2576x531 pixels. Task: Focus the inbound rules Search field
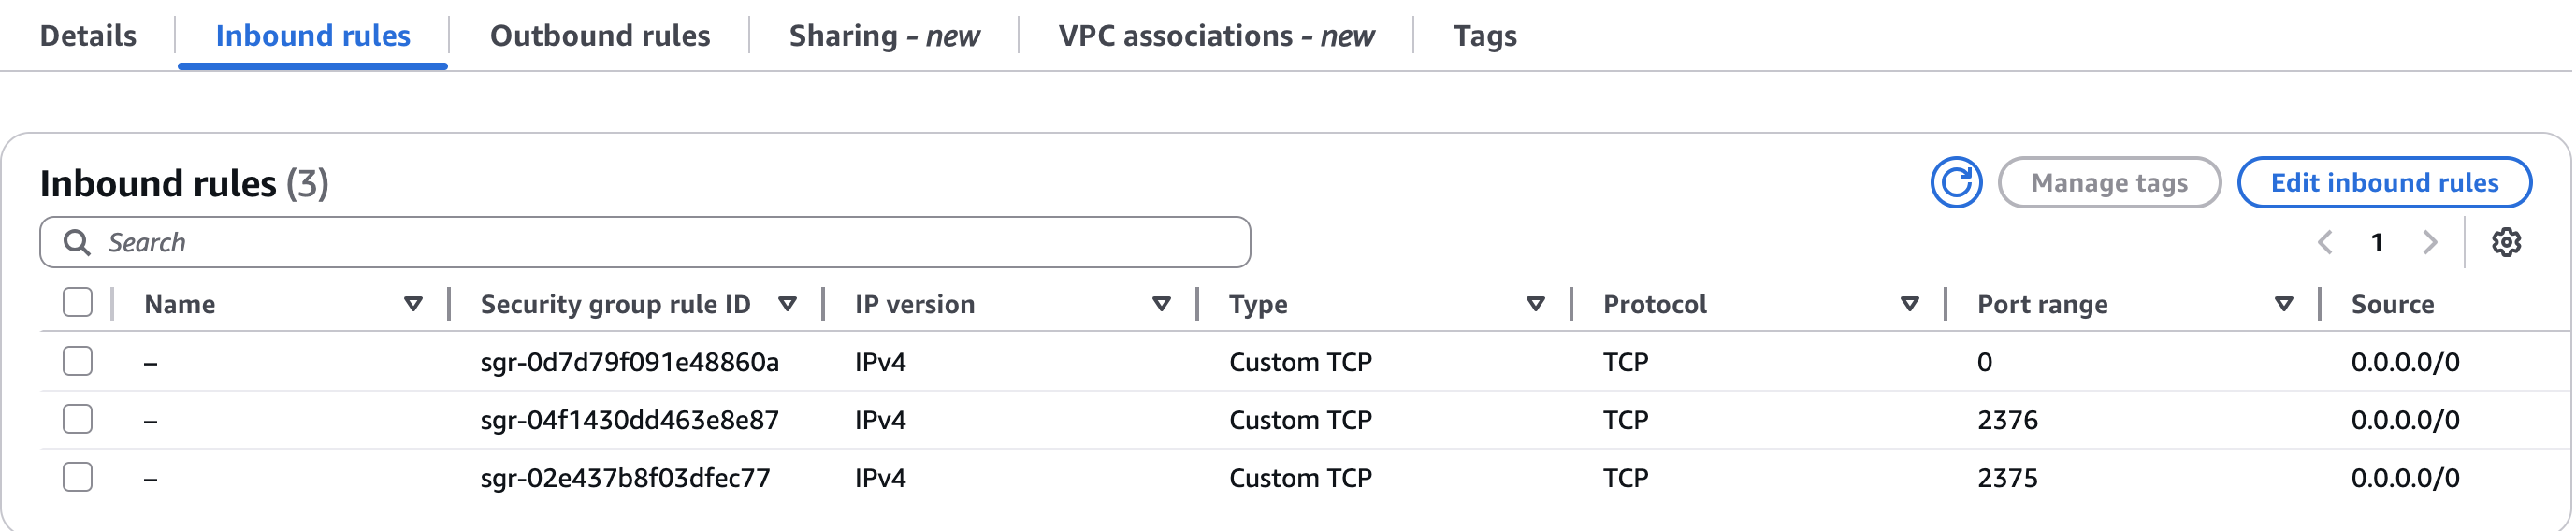(x=645, y=242)
